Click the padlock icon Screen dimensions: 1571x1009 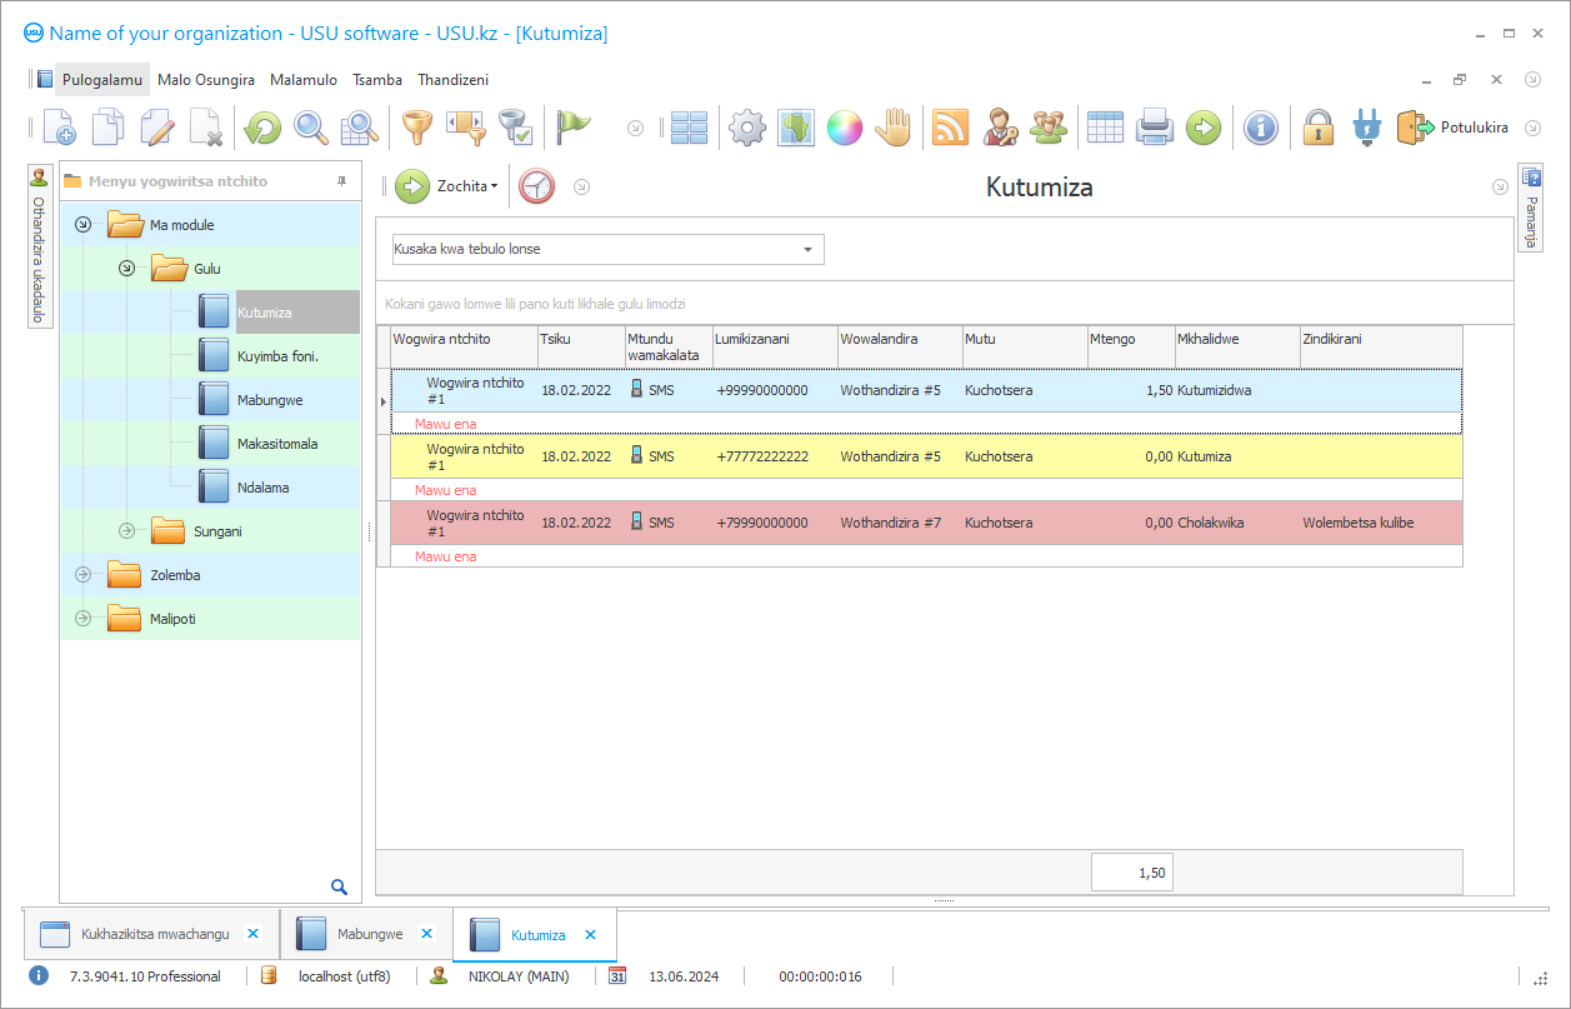(x=1318, y=128)
